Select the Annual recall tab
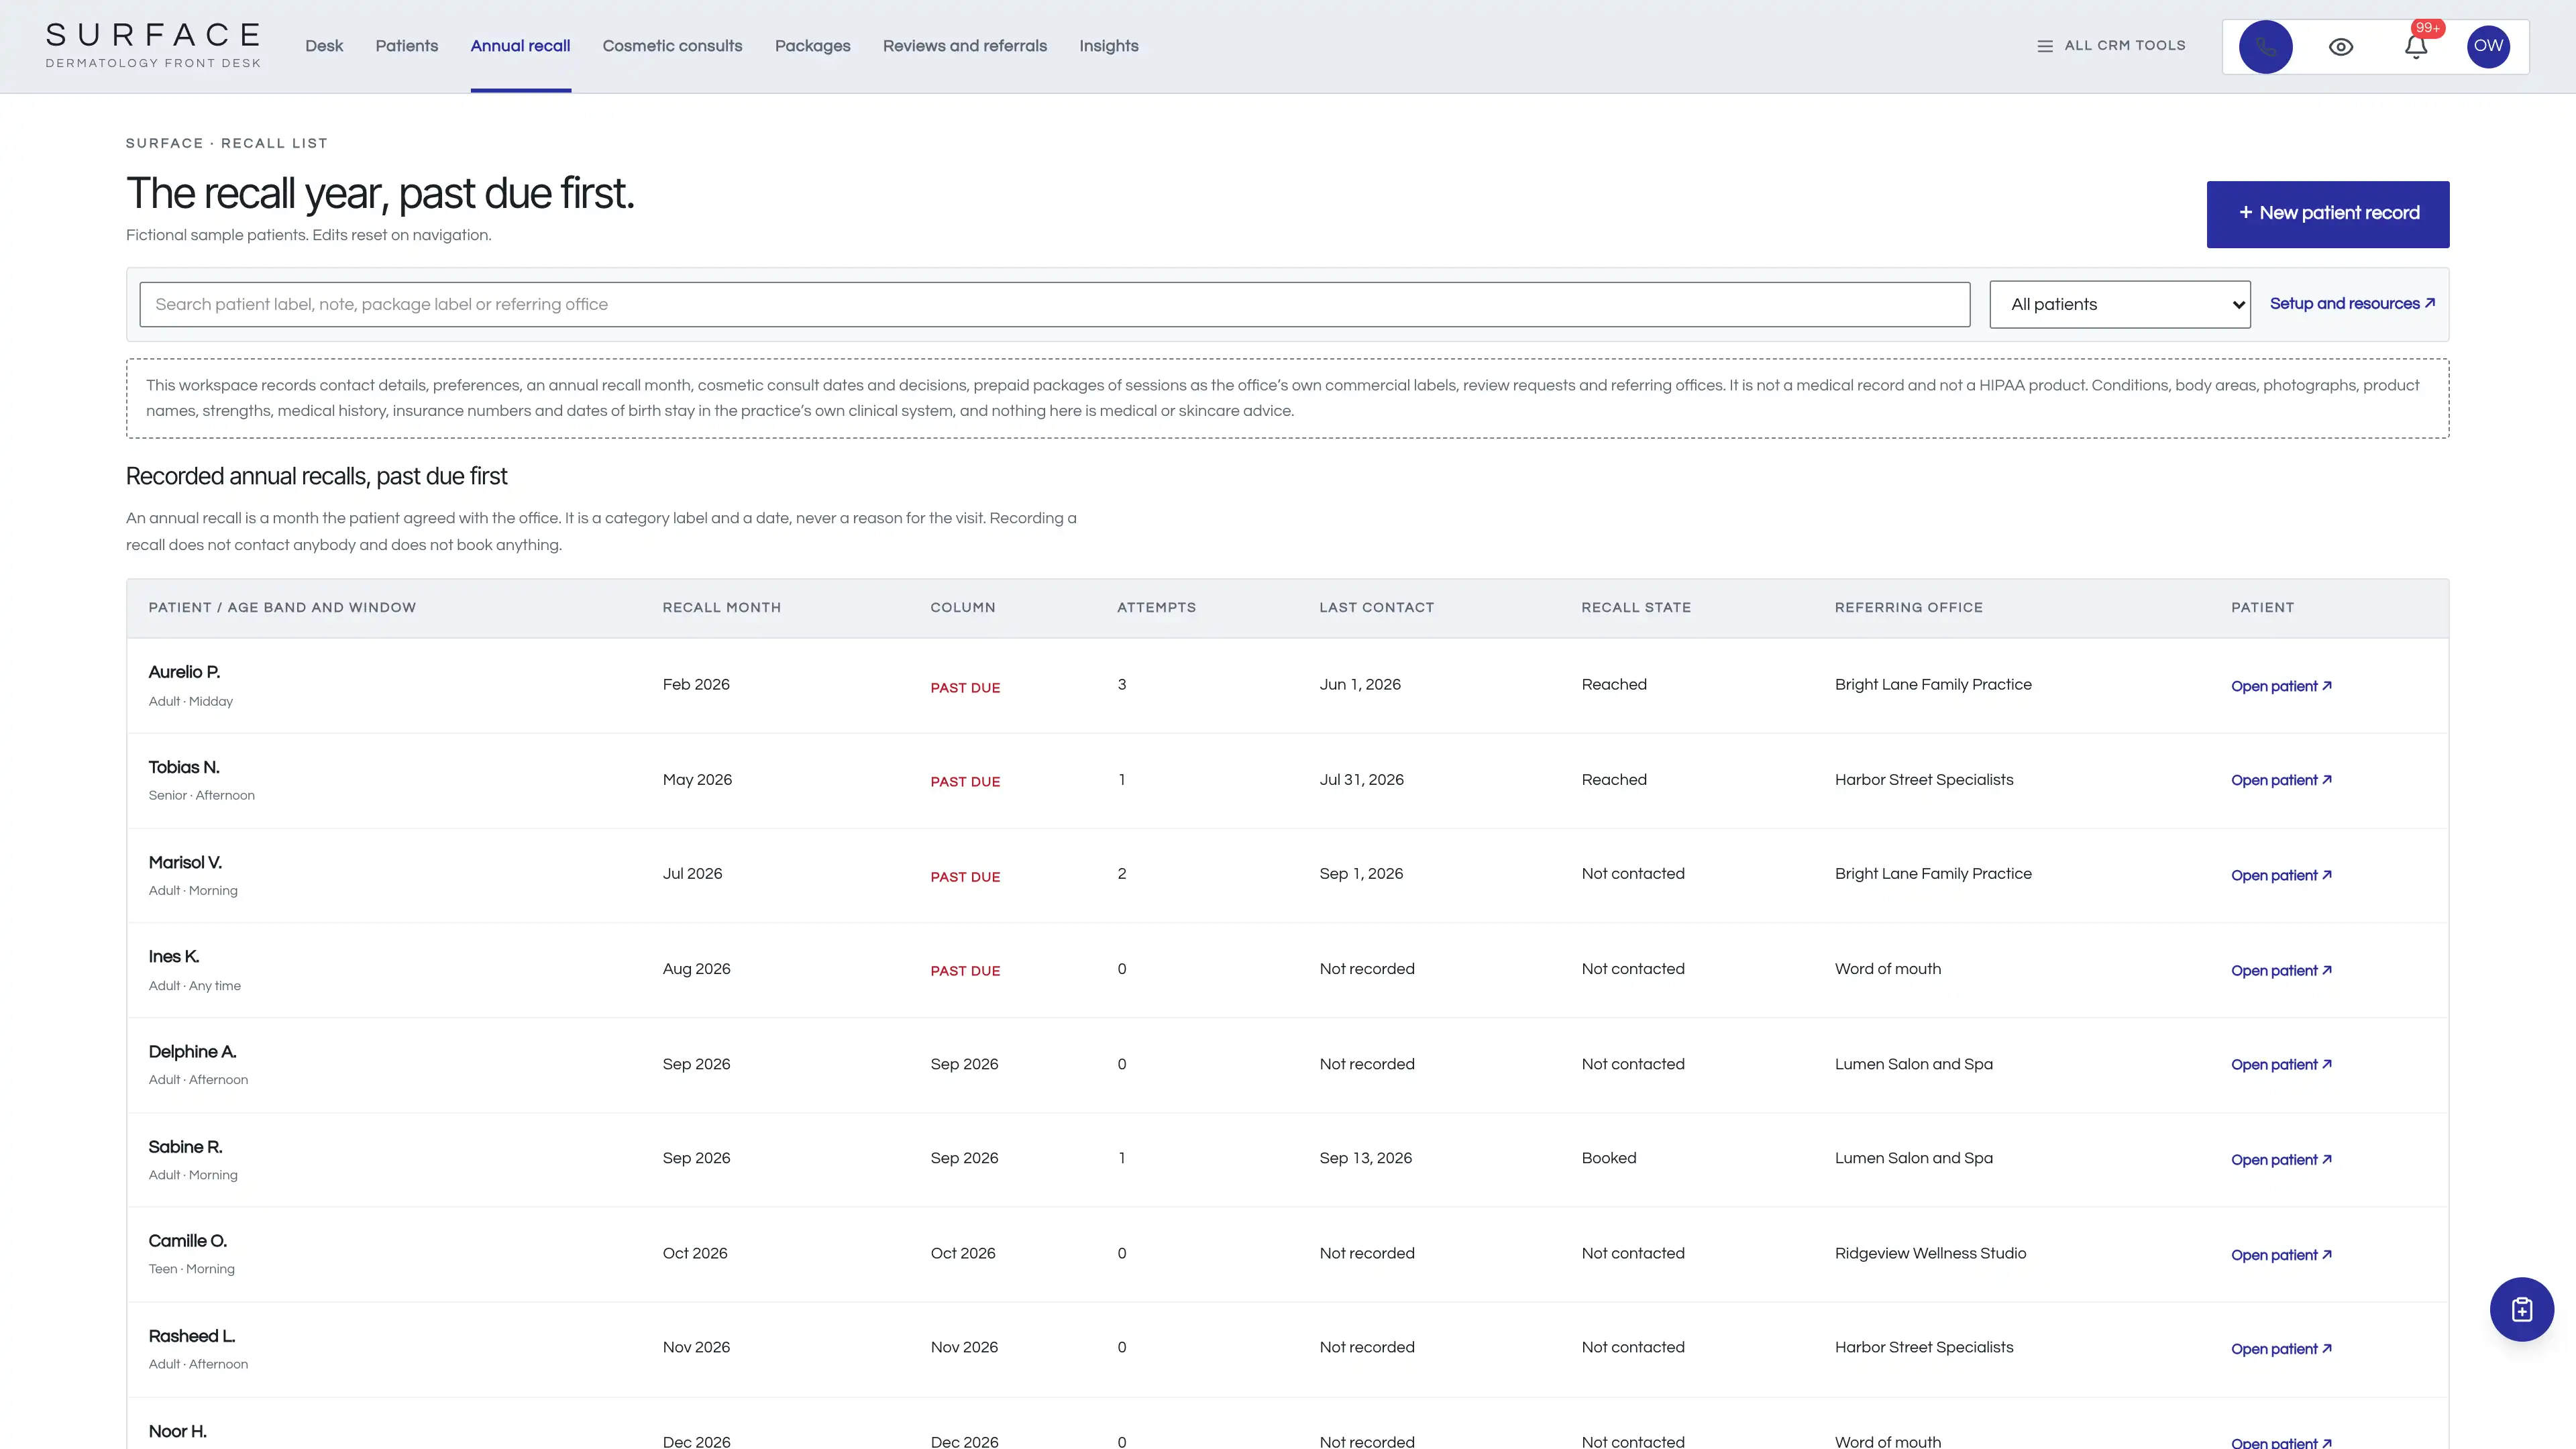This screenshot has width=2576, height=1449. (x=520, y=46)
